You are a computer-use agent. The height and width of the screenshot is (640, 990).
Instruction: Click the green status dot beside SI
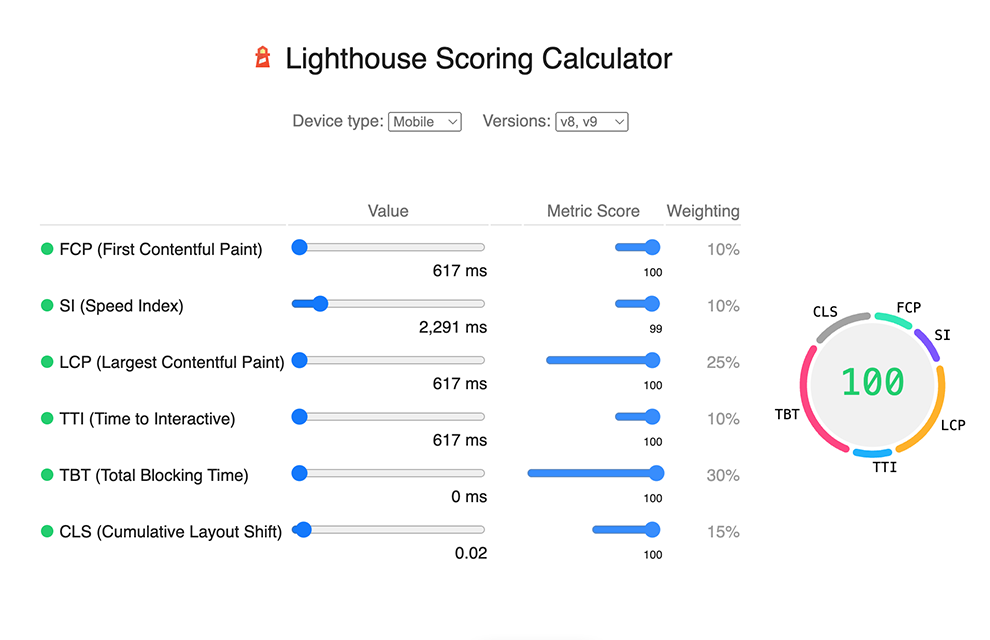47,305
